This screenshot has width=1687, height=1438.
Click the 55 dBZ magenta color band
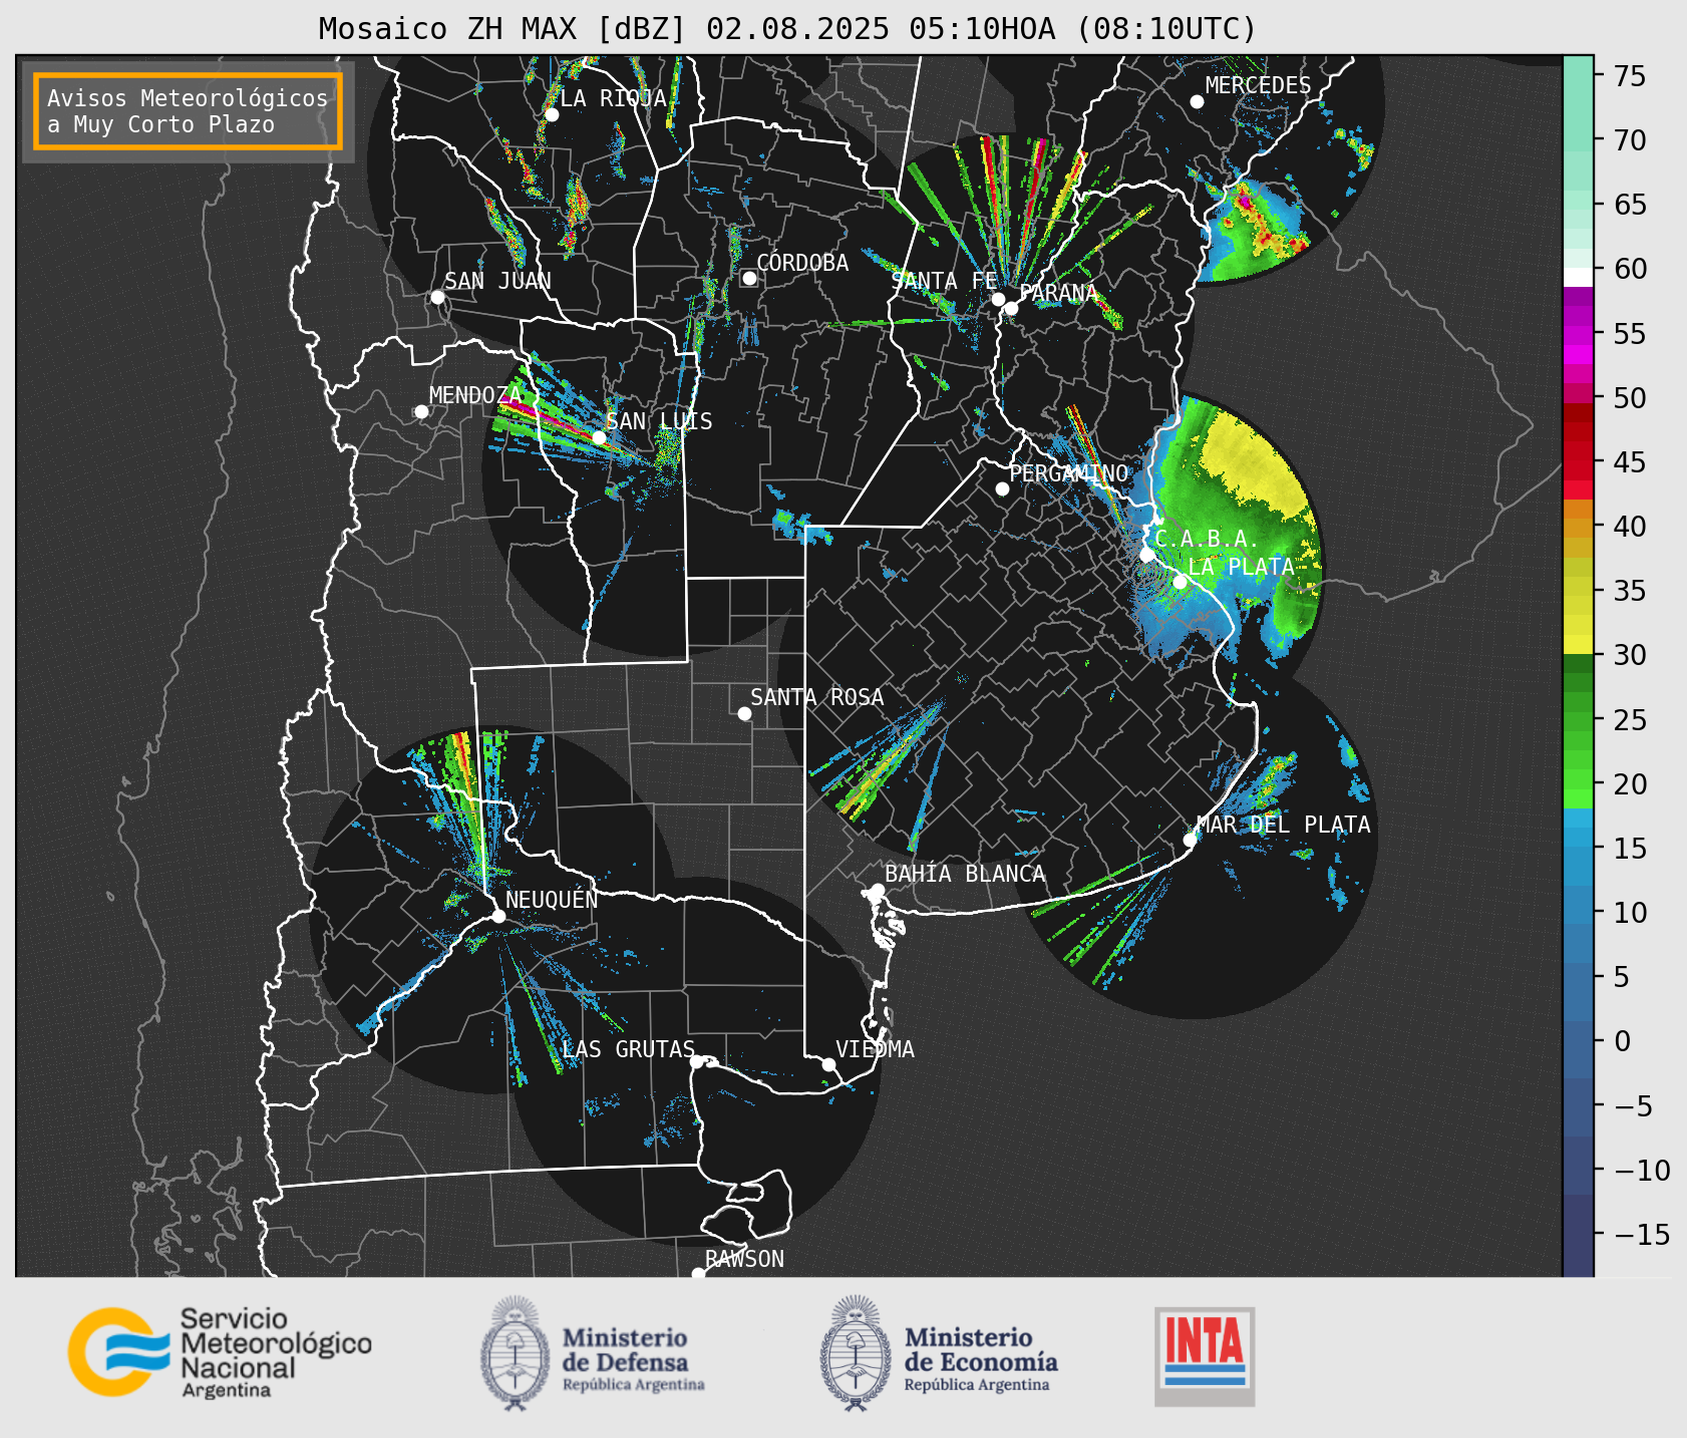pos(1578,334)
